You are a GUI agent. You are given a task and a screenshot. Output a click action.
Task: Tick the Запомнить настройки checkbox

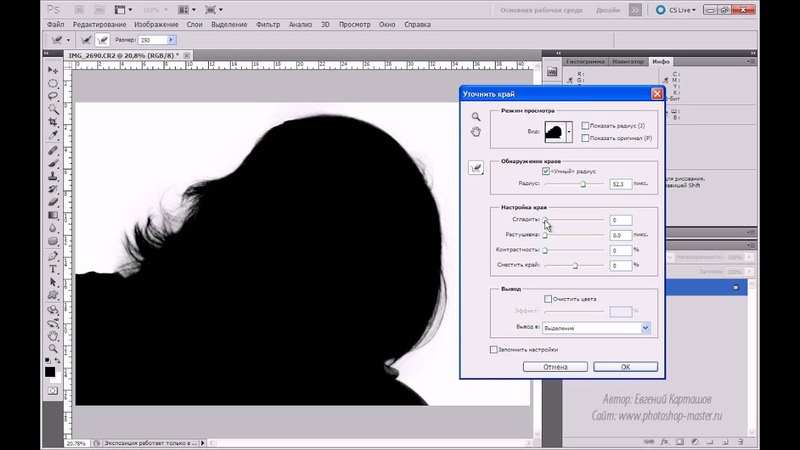point(494,349)
